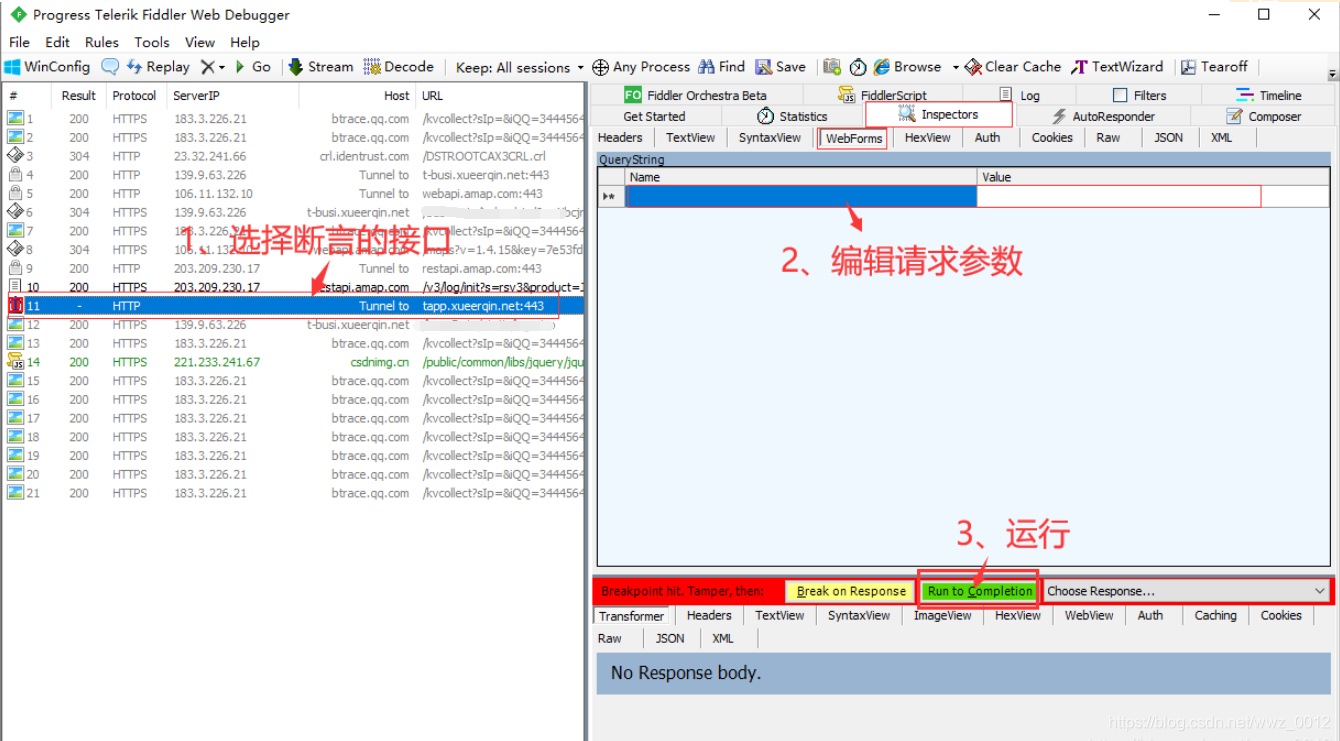Image resolution: width=1340 pixels, height=741 pixels.
Task: Switch to the Statistics tab
Action: click(x=792, y=116)
